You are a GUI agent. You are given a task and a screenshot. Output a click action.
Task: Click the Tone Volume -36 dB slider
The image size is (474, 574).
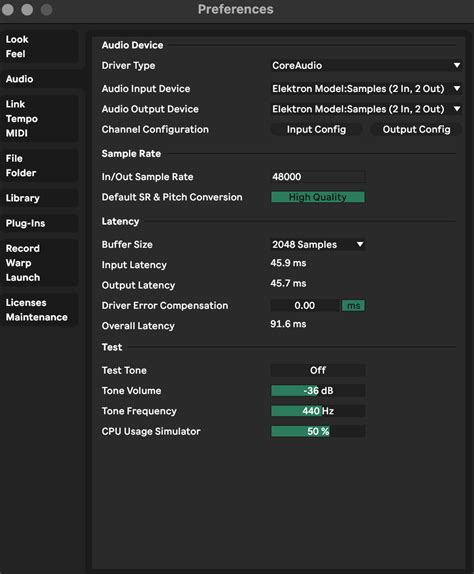(318, 391)
